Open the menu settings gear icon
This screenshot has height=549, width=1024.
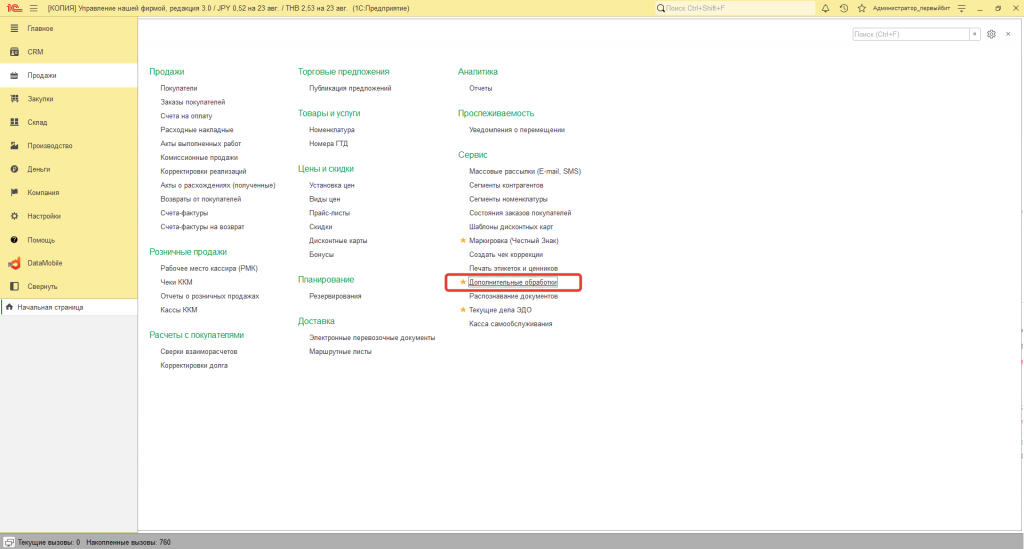[x=991, y=34]
